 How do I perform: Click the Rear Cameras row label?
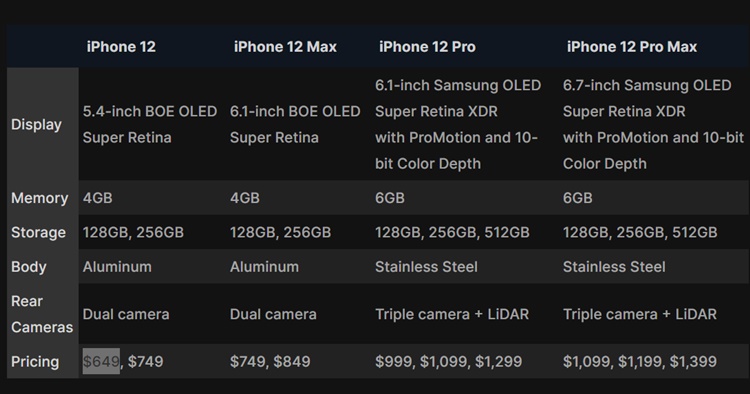(x=42, y=314)
